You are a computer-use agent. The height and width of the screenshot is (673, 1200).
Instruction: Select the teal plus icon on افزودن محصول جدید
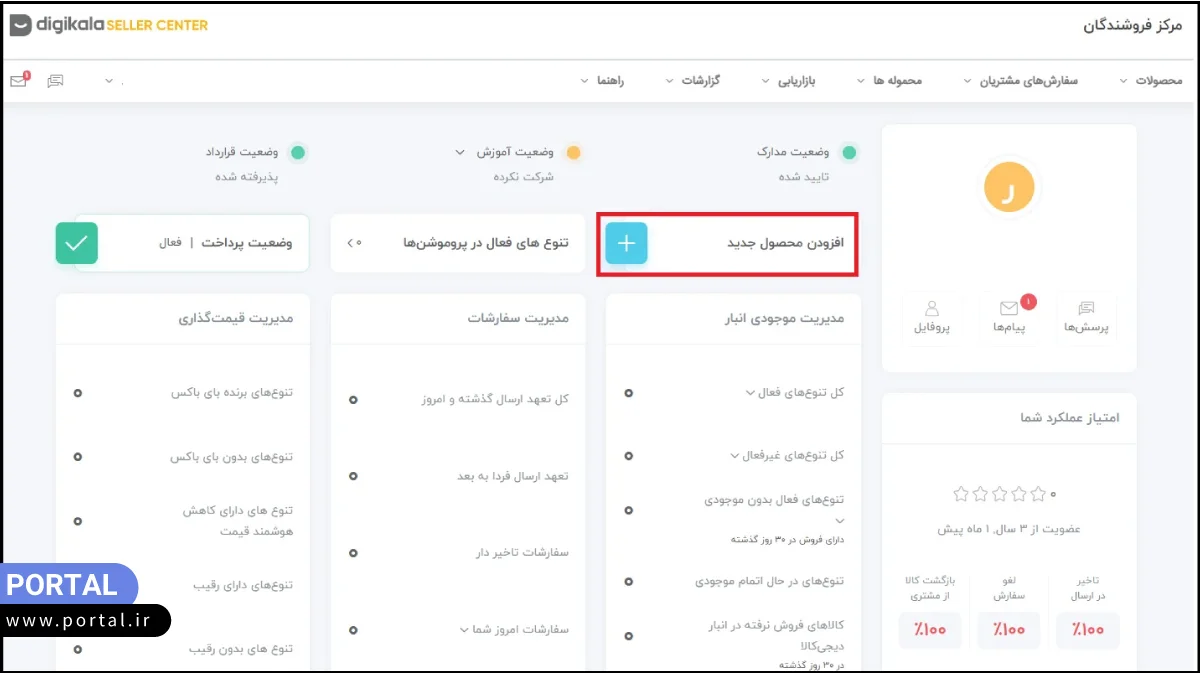click(626, 242)
